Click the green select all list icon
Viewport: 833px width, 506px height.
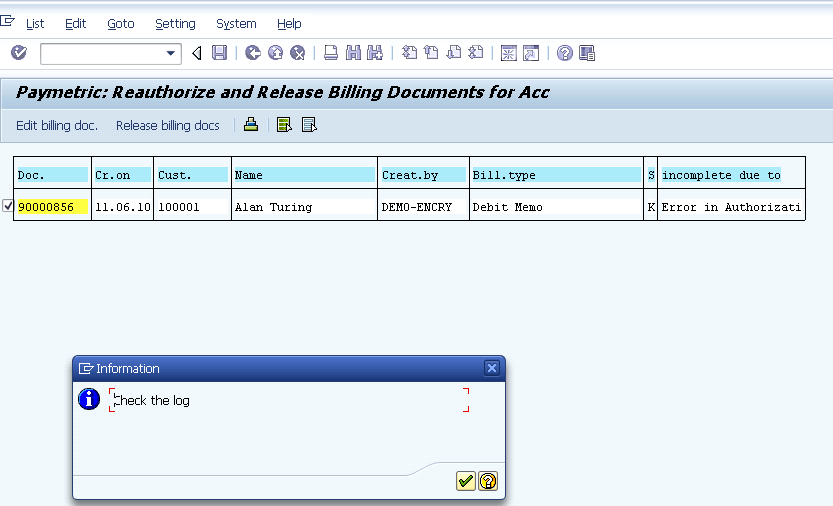[284, 125]
